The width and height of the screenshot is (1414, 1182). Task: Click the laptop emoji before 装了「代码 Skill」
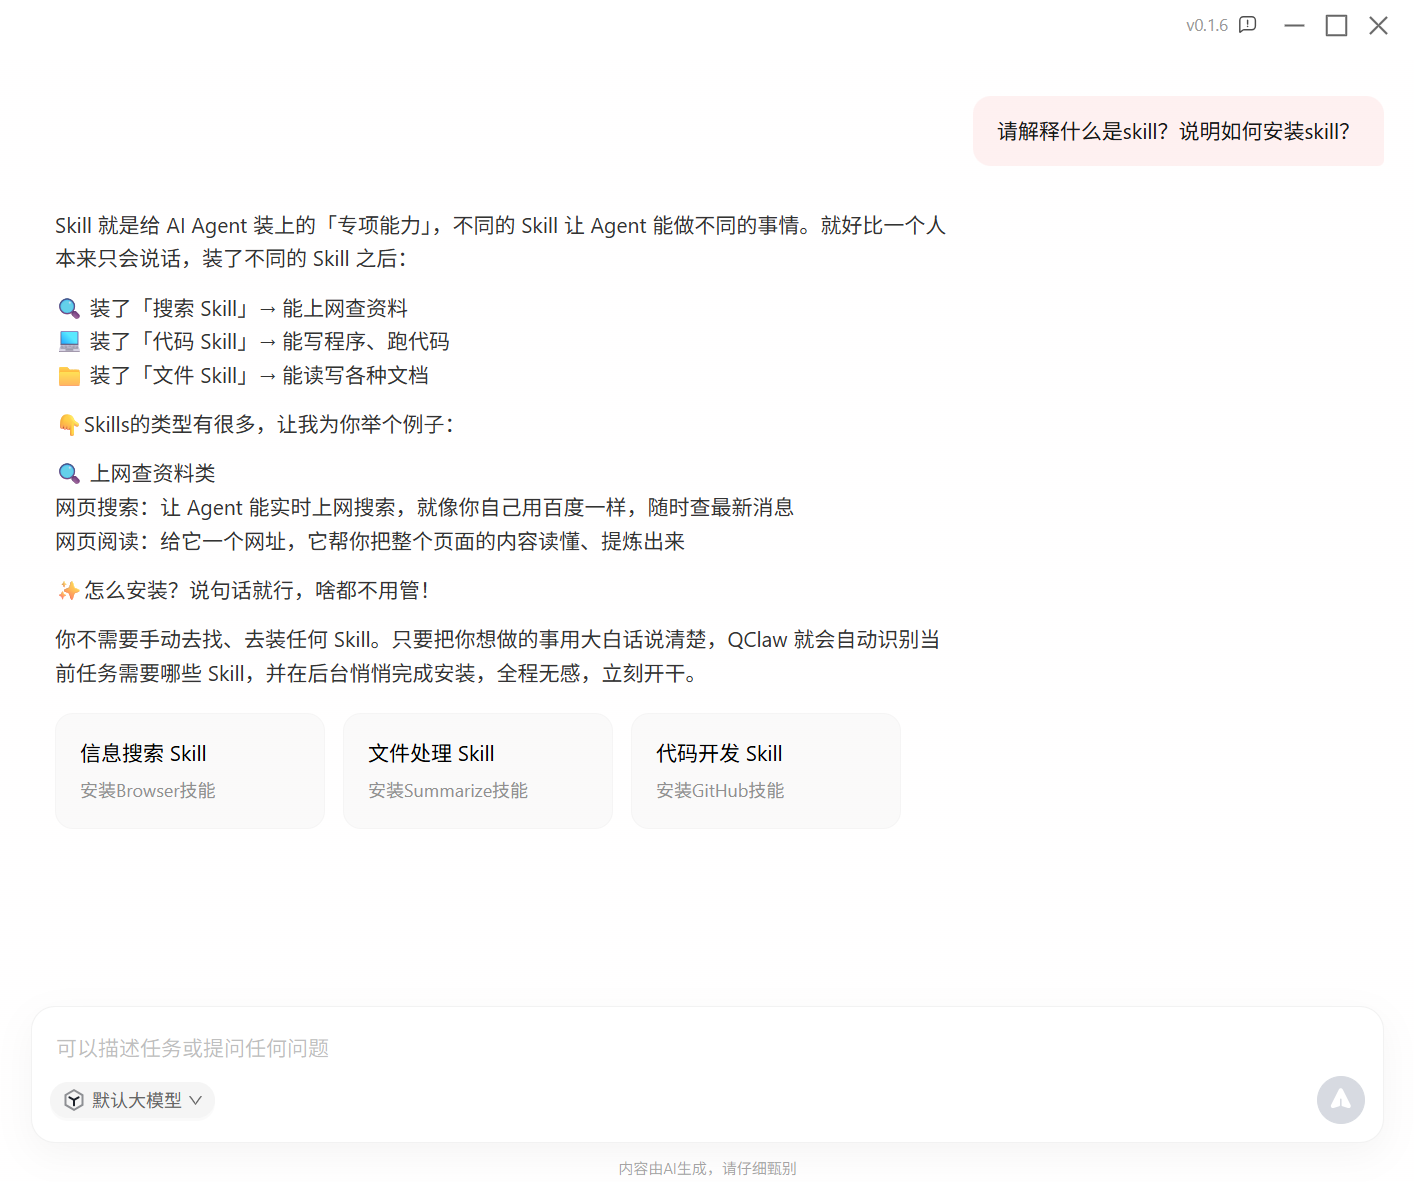(x=69, y=342)
